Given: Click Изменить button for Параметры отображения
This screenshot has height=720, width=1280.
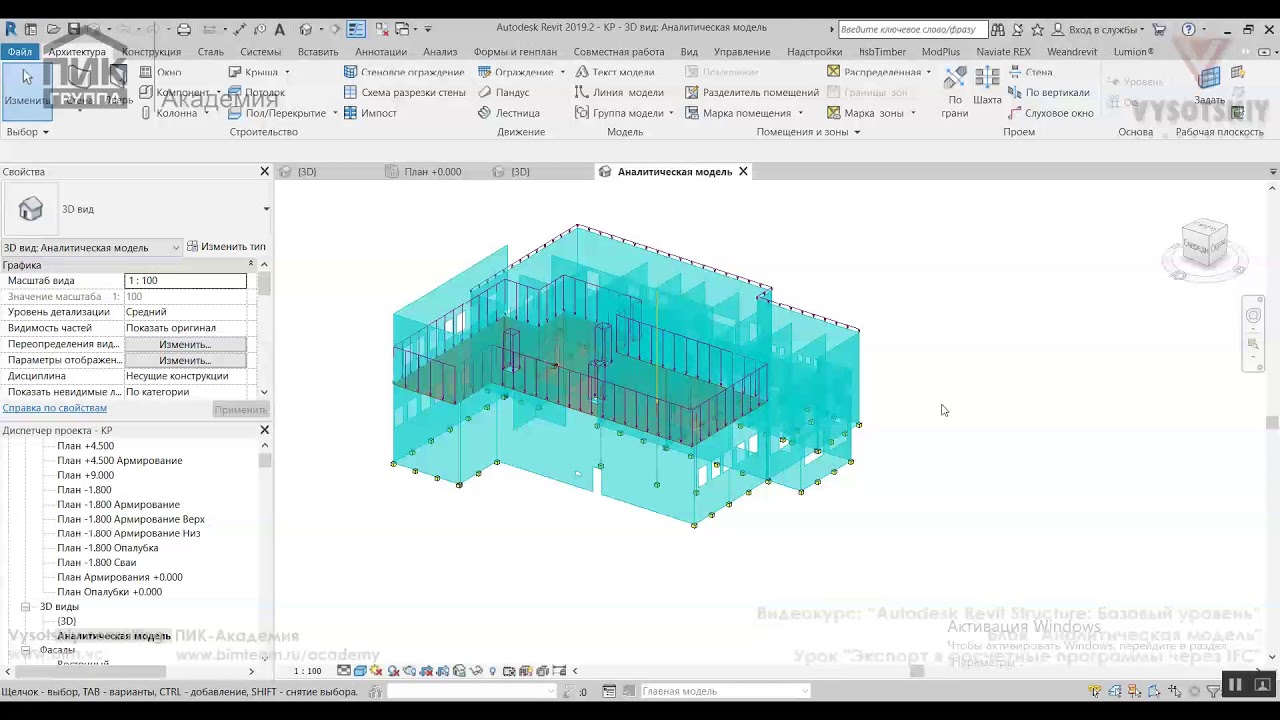Looking at the screenshot, I should point(185,360).
